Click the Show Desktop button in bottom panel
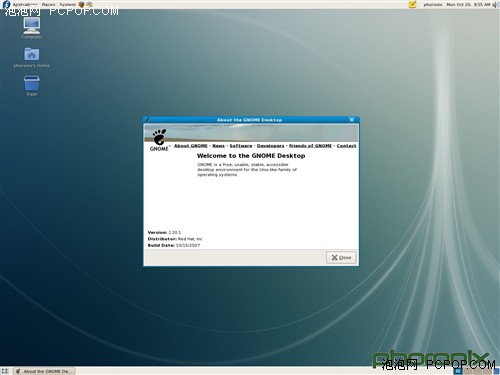Image resolution: width=500 pixels, height=375 pixels. coord(5,371)
